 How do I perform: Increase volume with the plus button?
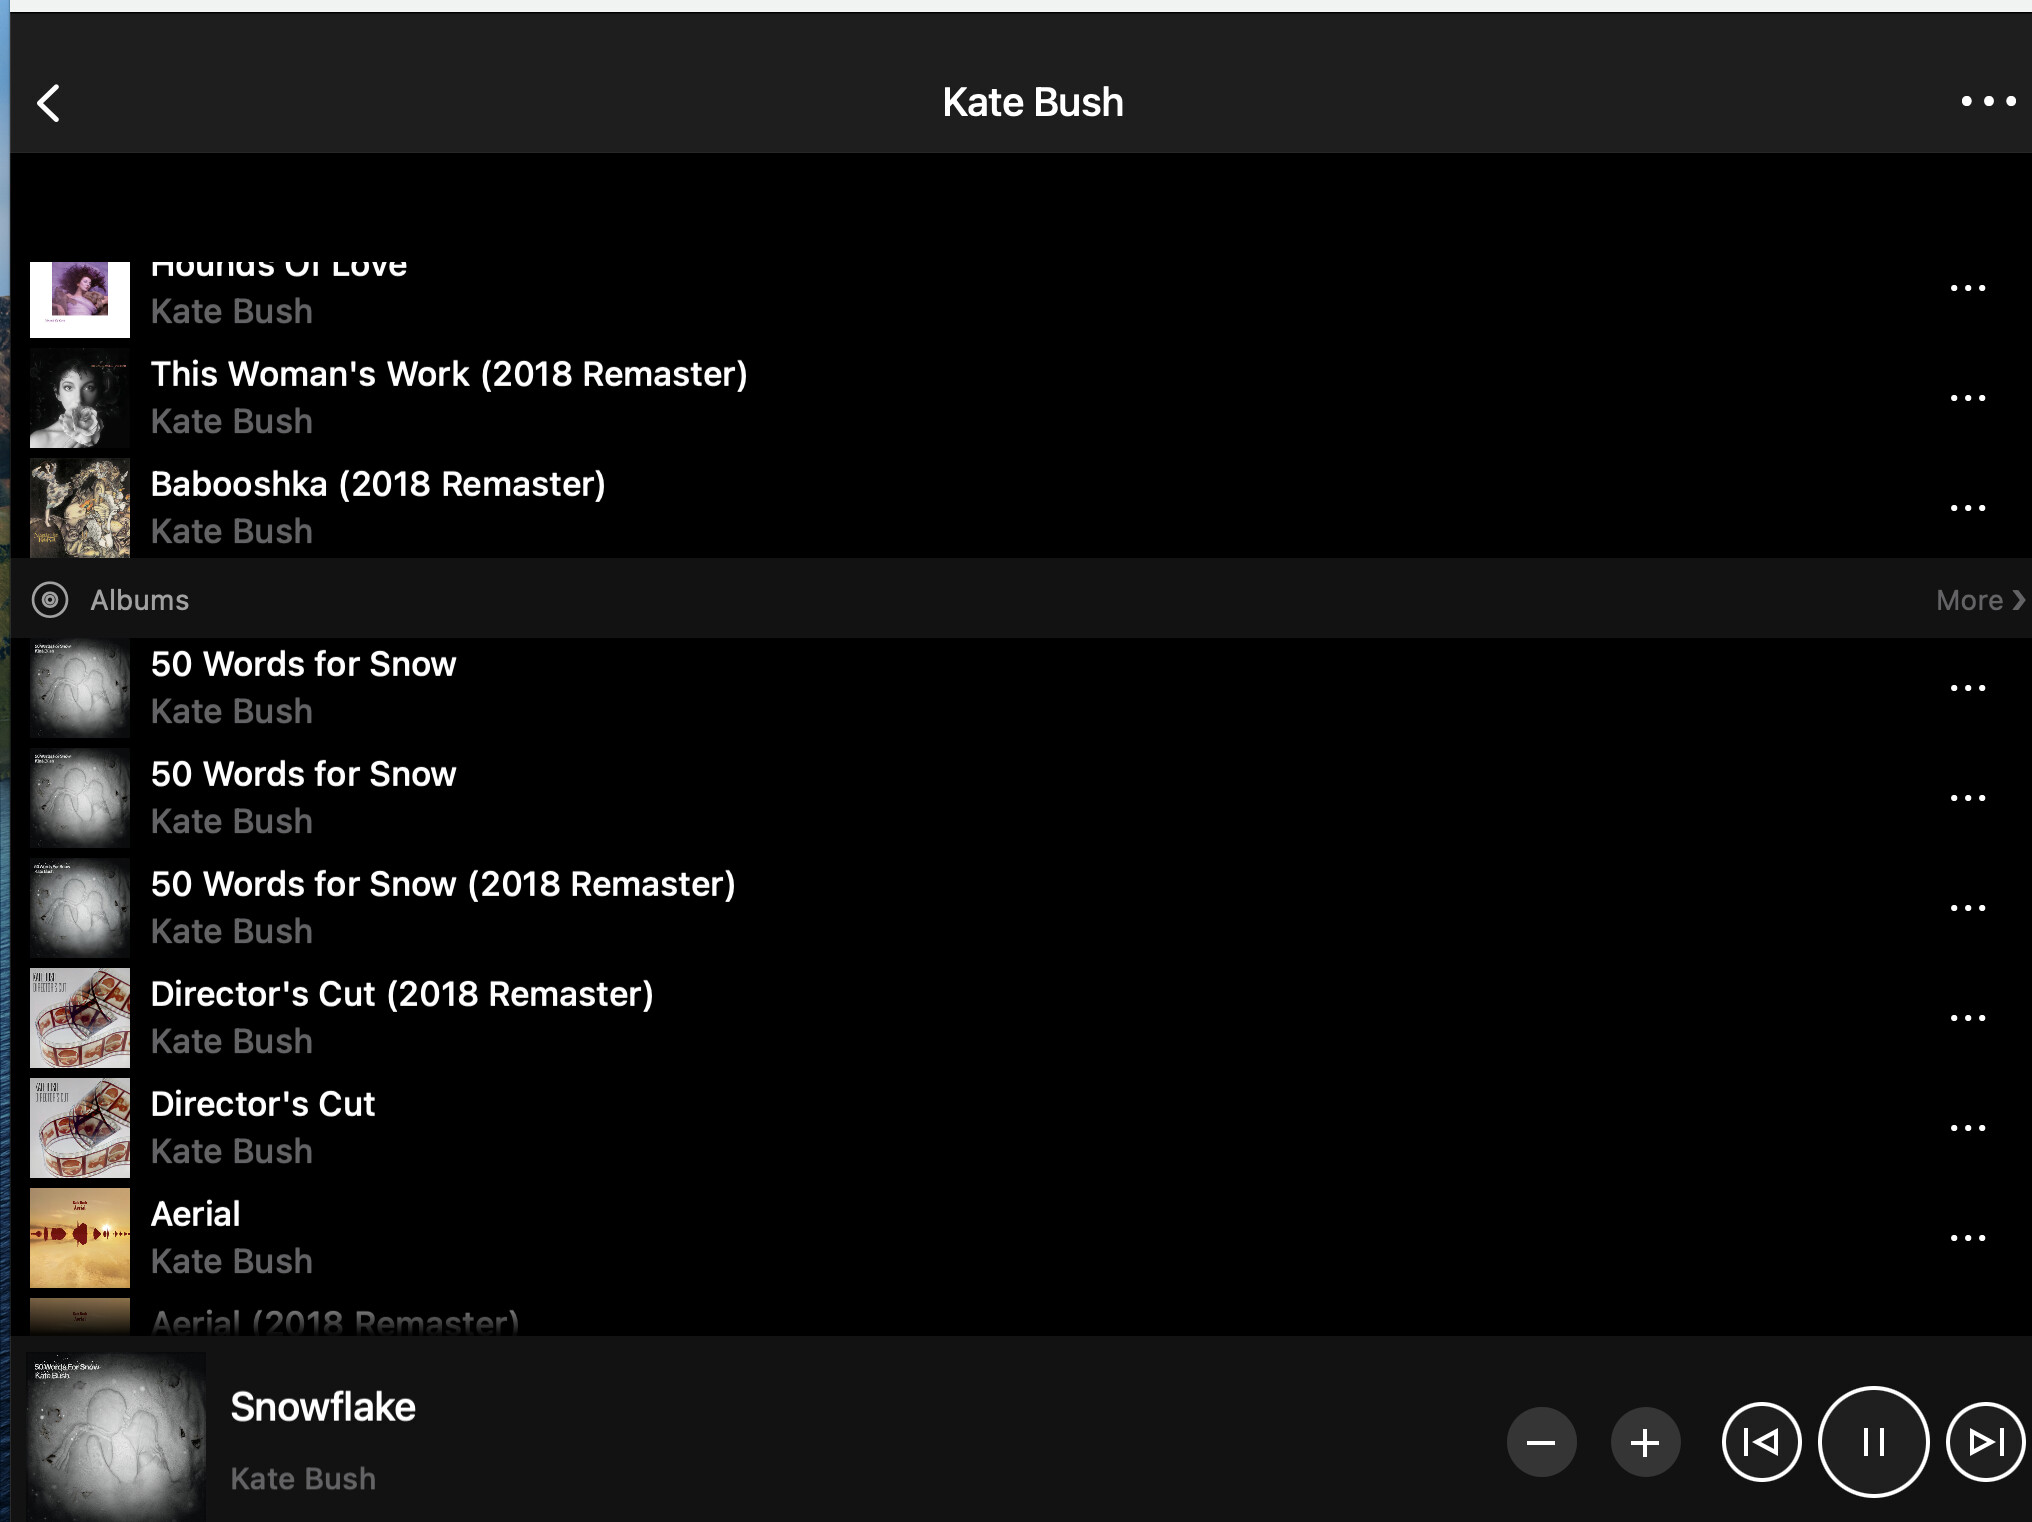click(x=1644, y=1442)
